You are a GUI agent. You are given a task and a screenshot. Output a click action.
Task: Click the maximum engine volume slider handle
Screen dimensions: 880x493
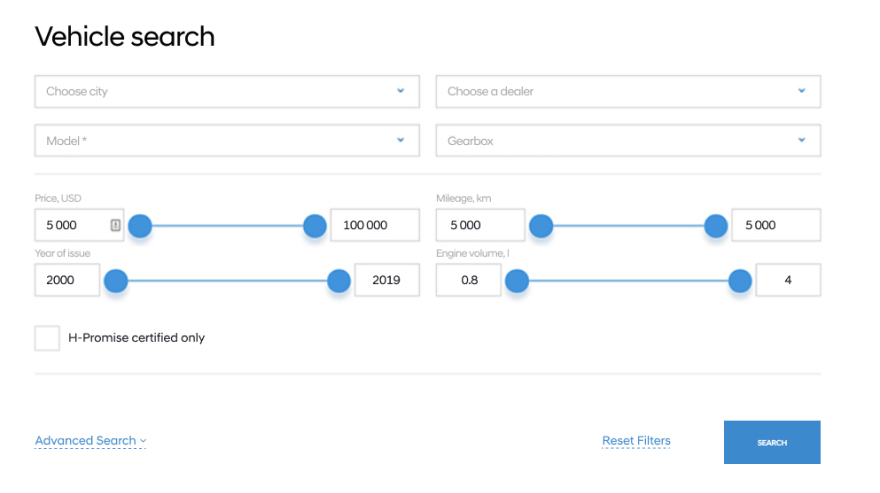click(740, 281)
